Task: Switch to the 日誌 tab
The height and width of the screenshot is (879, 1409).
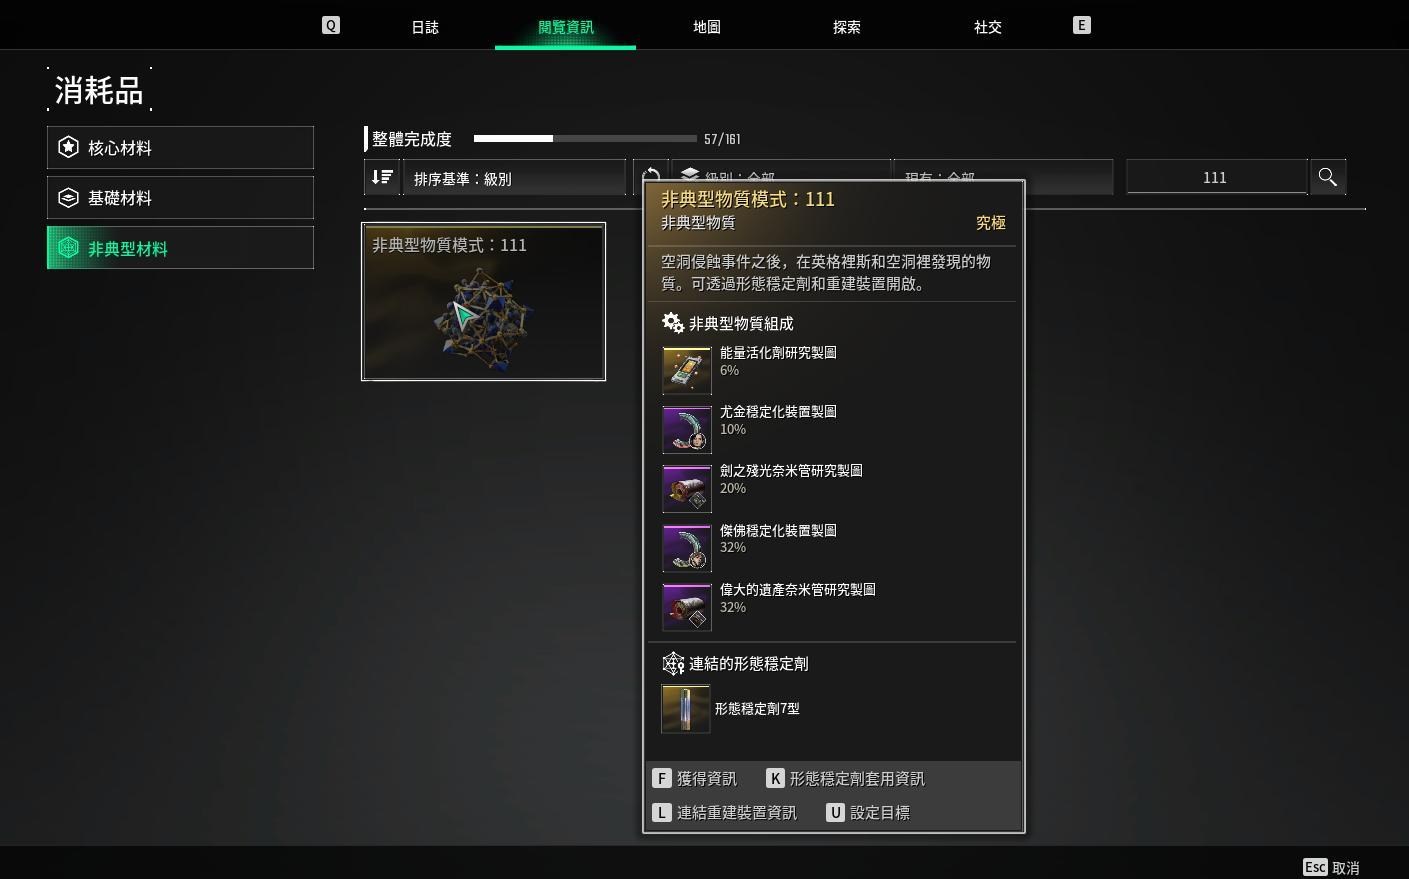Action: tap(425, 27)
